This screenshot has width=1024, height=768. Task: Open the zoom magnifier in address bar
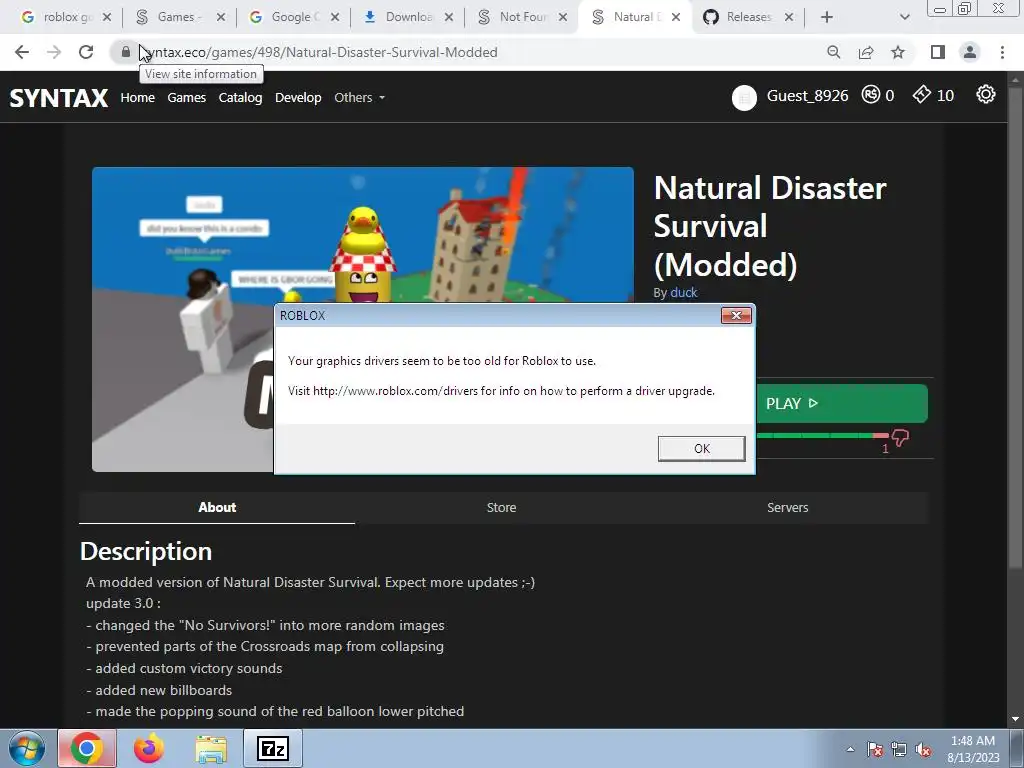pos(833,52)
